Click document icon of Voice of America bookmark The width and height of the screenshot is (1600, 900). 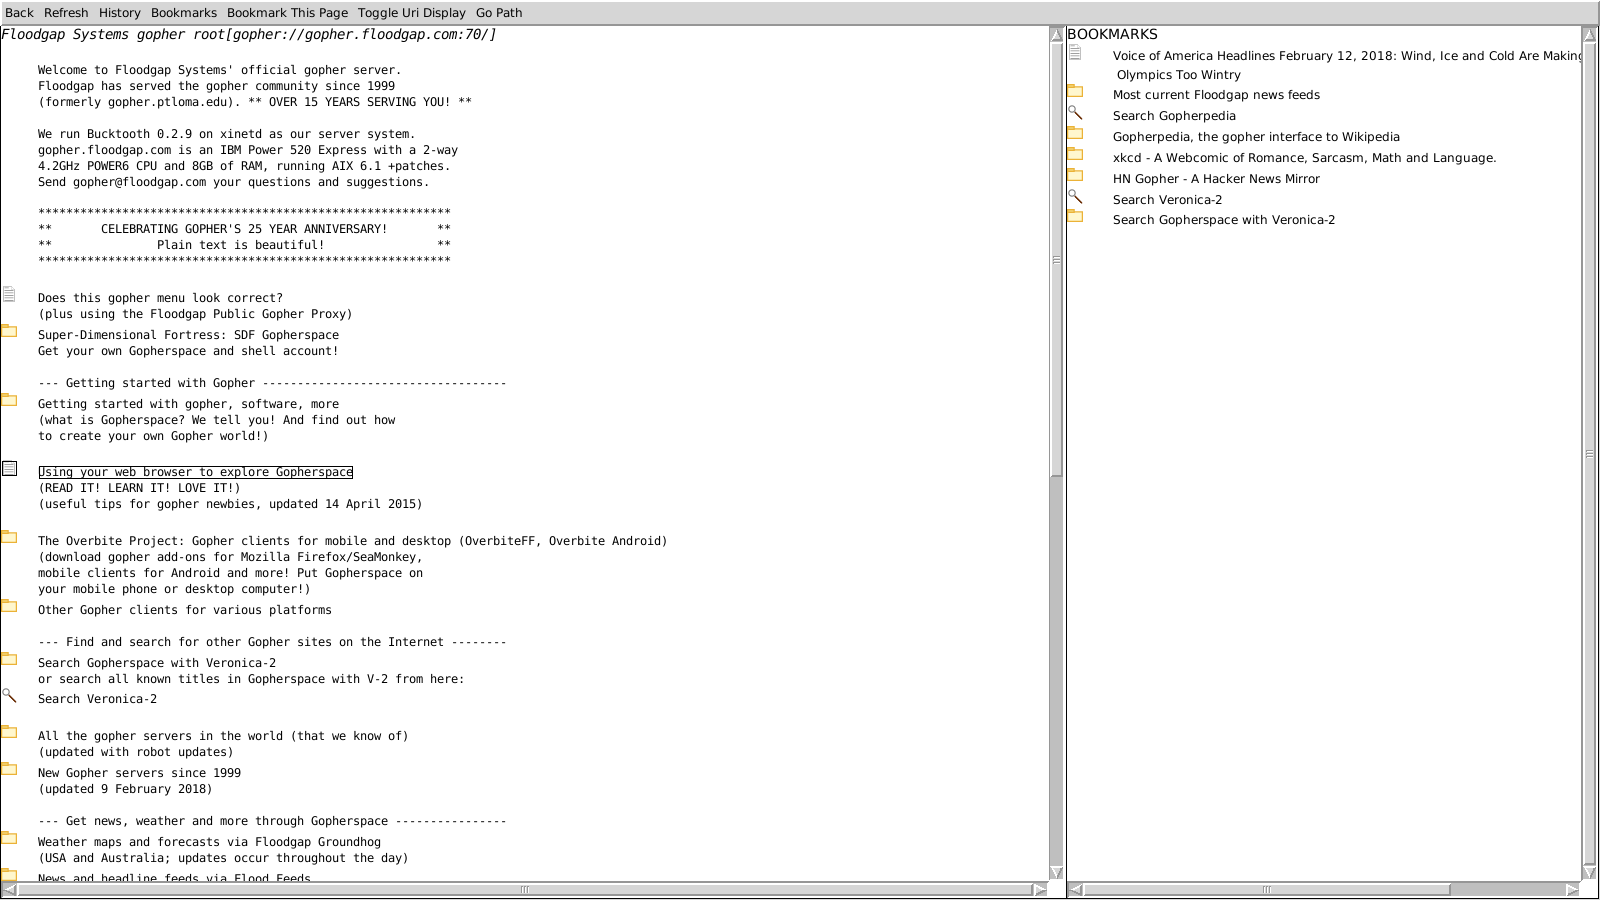[x=1075, y=52]
